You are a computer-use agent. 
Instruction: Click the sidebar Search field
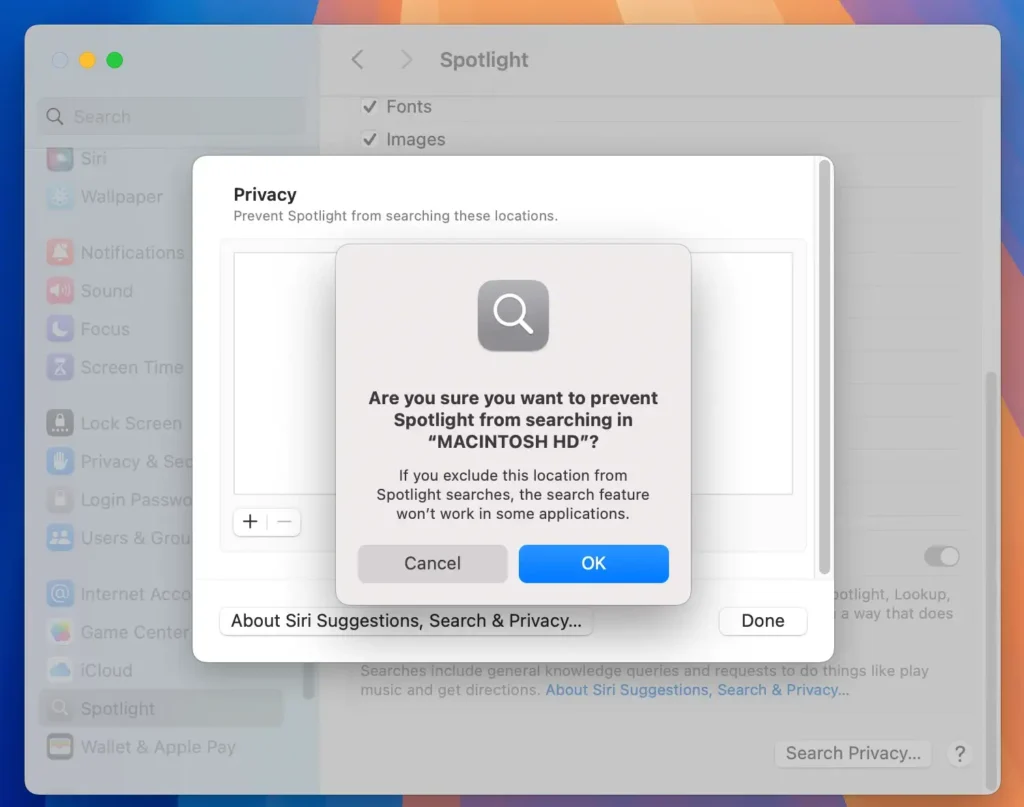pyautogui.click(x=172, y=117)
